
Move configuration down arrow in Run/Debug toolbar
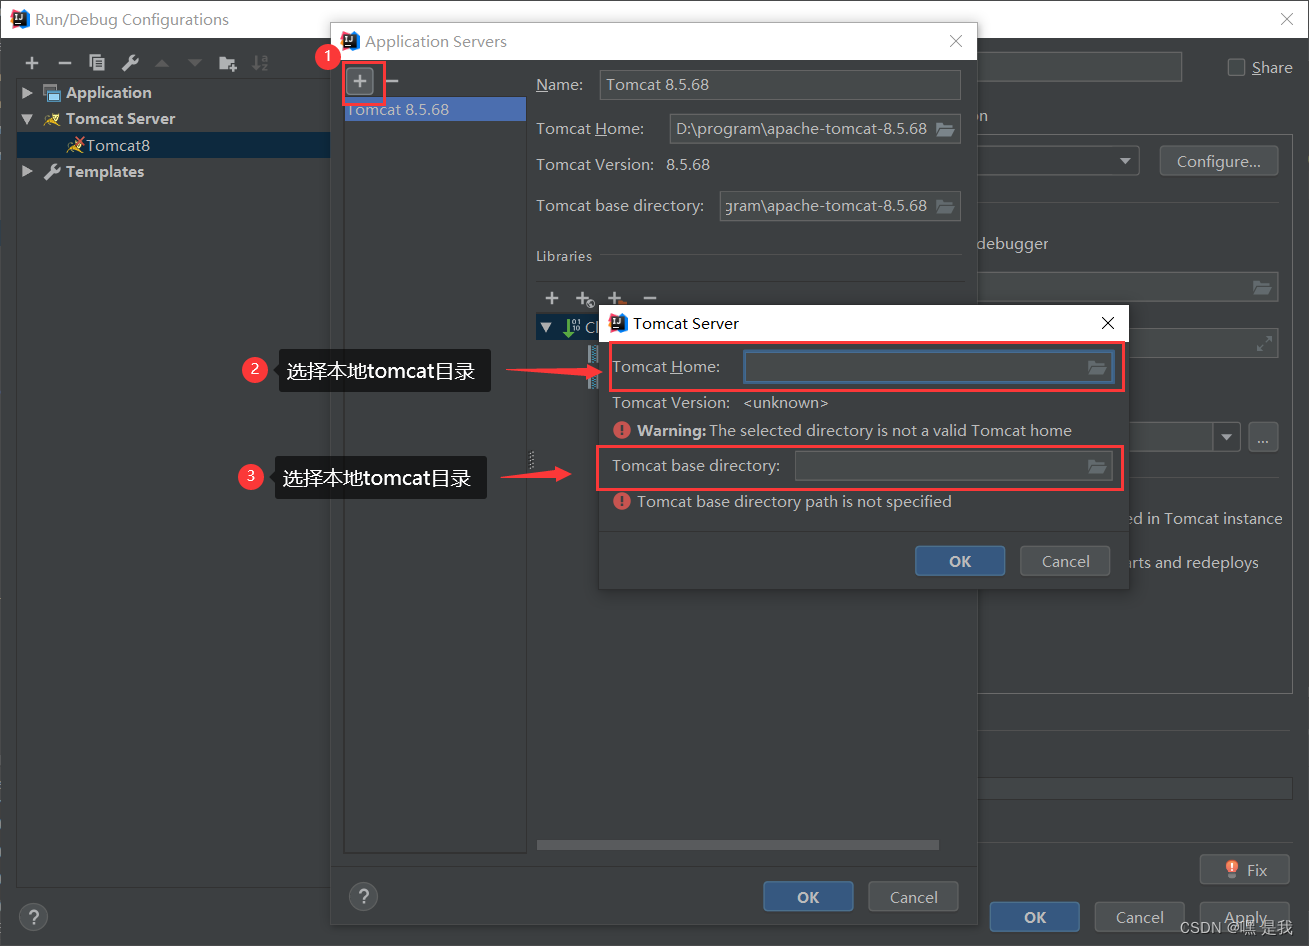[x=195, y=63]
